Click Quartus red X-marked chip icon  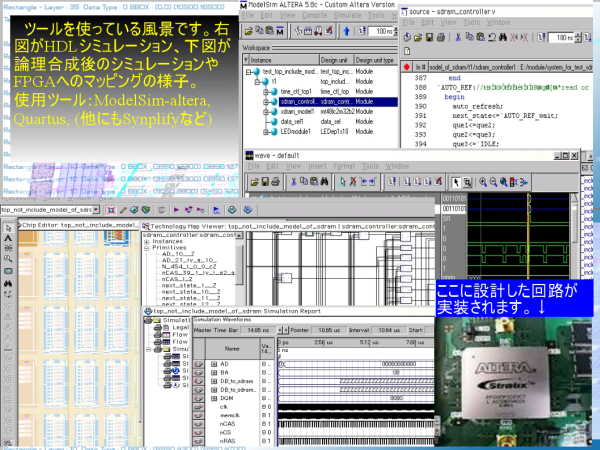pos(111,210)
